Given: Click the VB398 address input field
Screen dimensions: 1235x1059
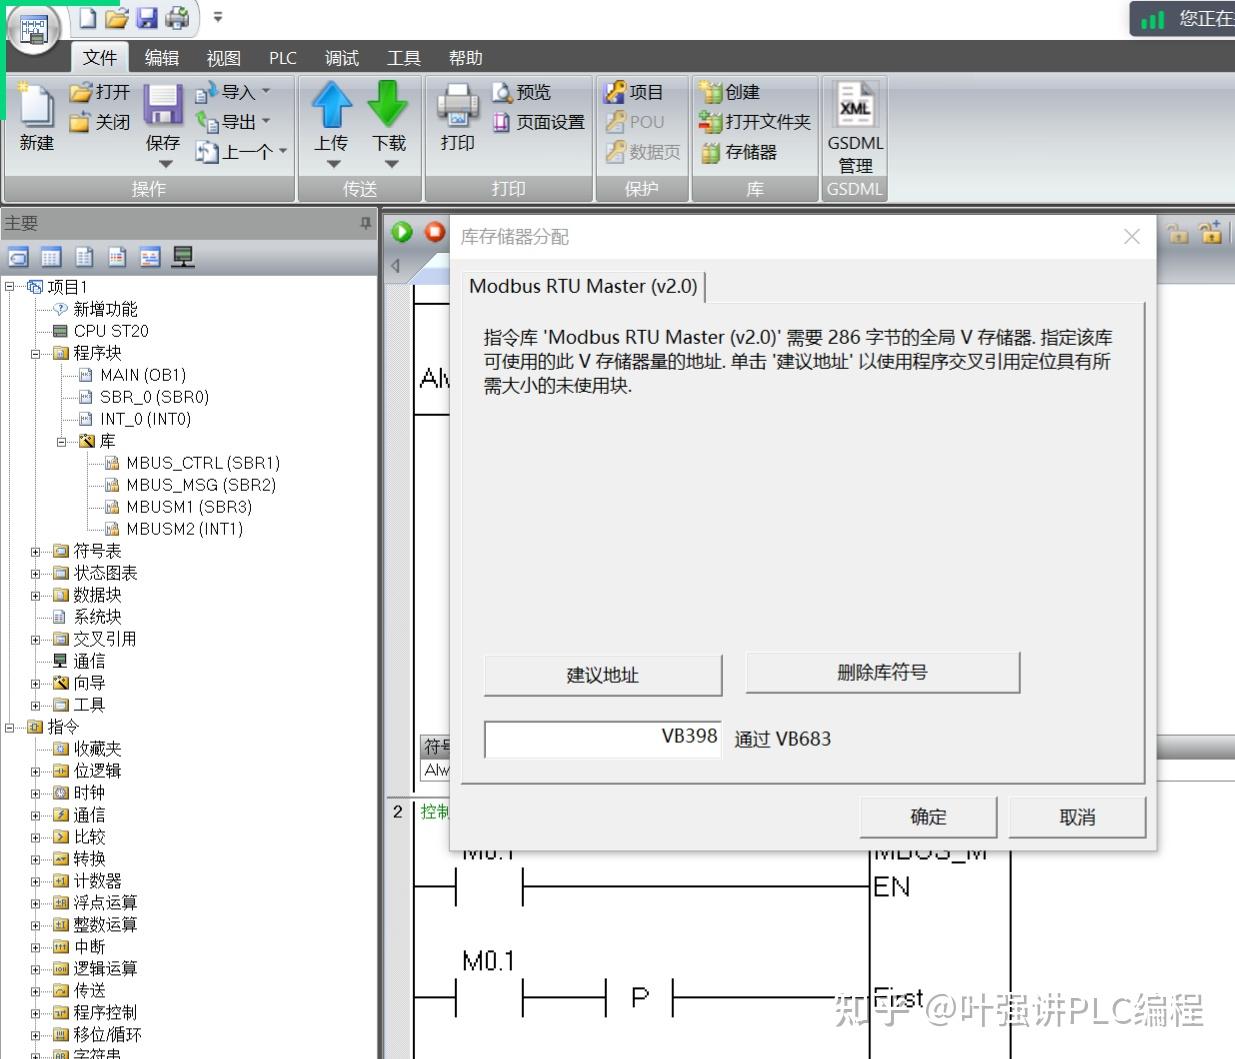Looking at the screenshot, I should [601, 738].
